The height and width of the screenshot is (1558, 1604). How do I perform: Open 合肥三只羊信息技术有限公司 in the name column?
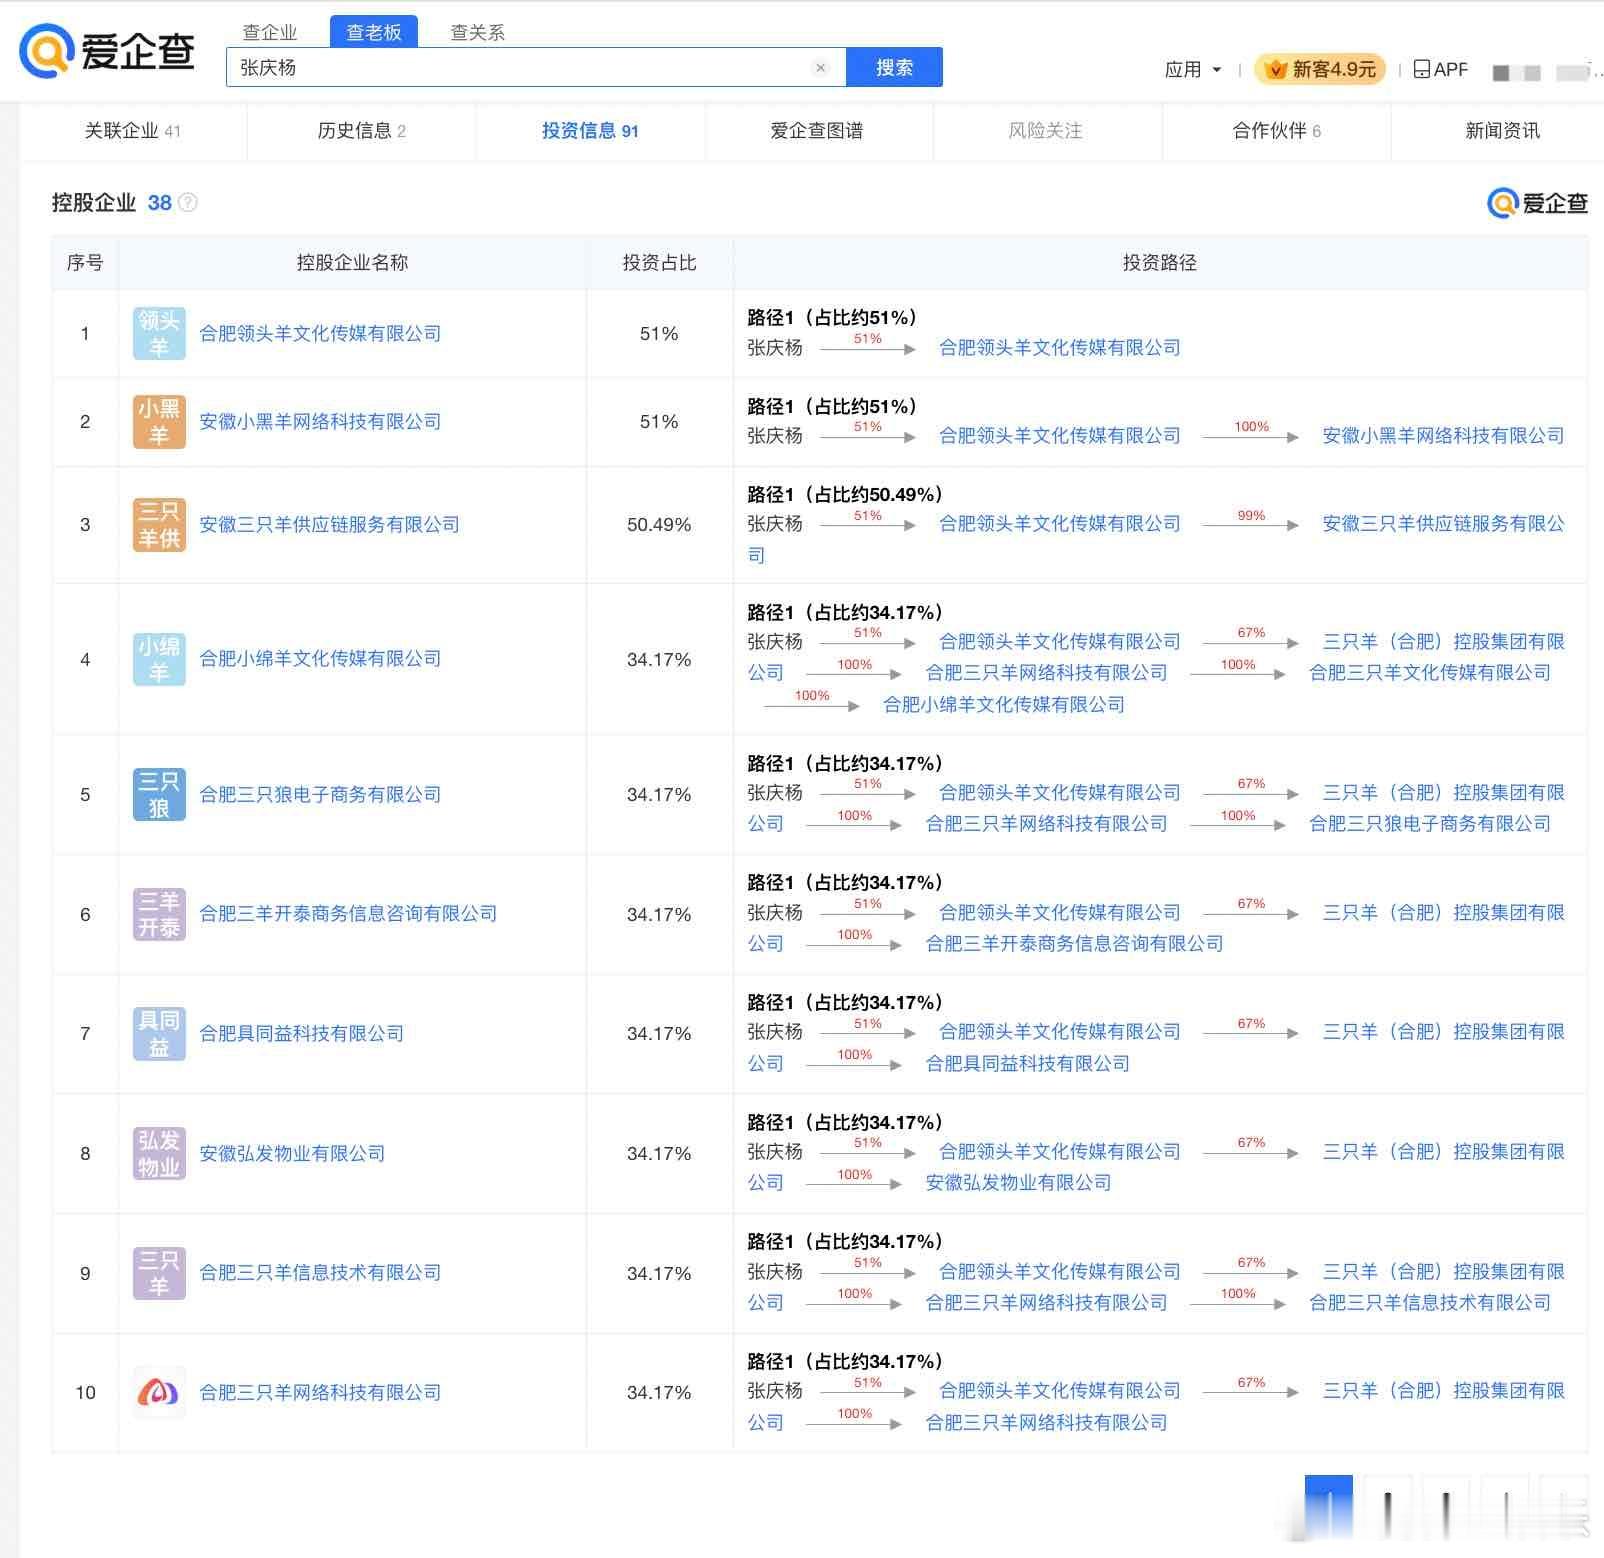[320, 1273]
